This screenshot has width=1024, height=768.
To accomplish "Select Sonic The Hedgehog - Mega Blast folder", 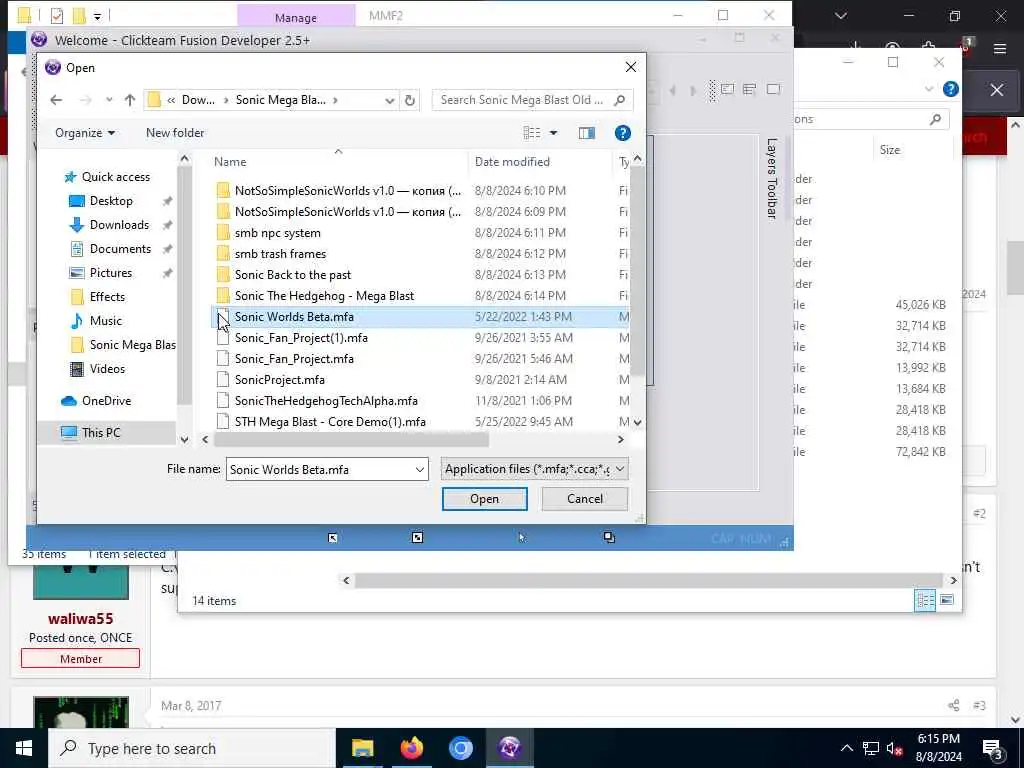I will coord(324,296).
